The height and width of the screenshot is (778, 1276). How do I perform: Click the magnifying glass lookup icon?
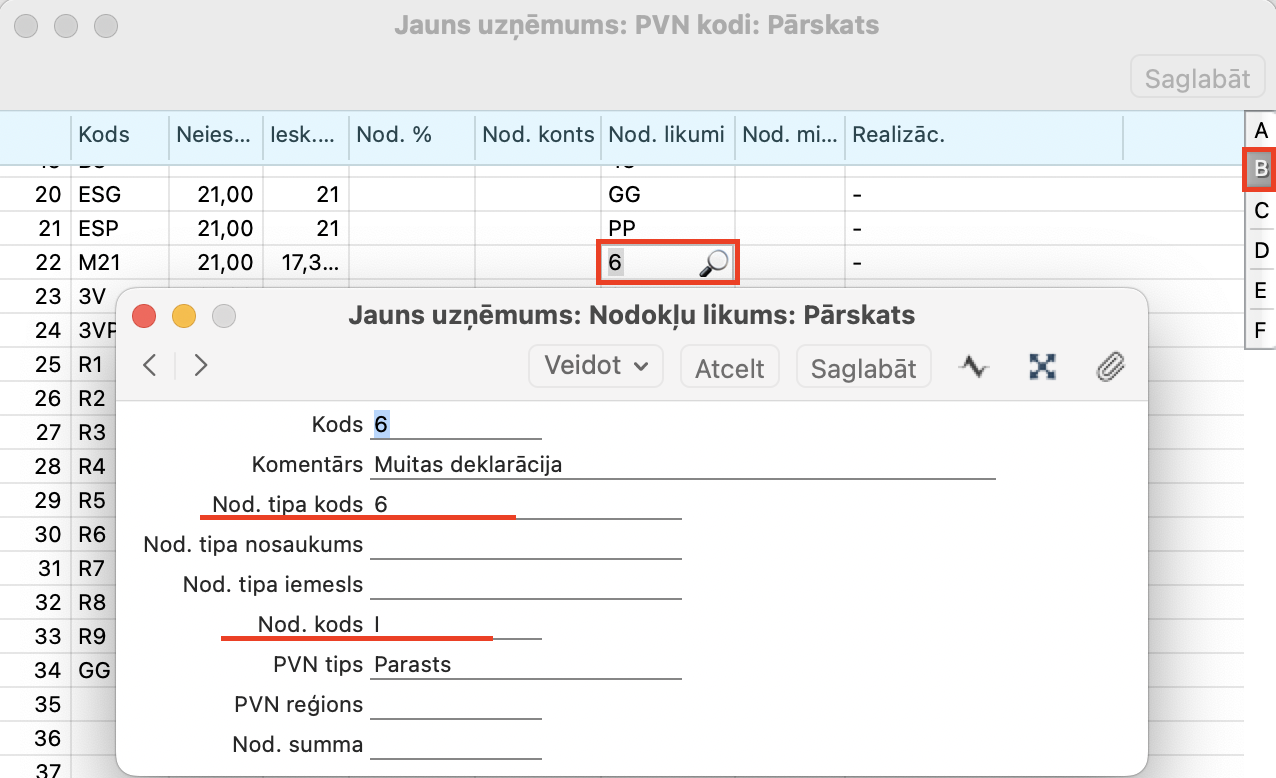714,263
